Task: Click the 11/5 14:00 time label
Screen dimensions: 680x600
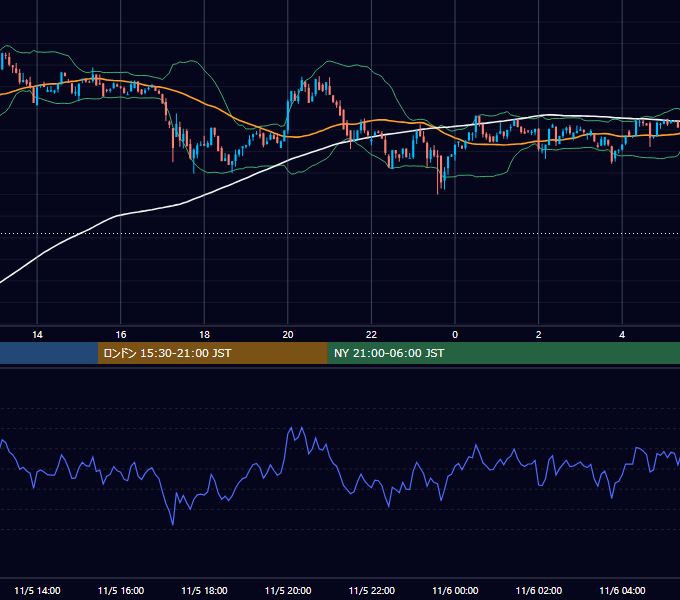Action: (37, 590)
